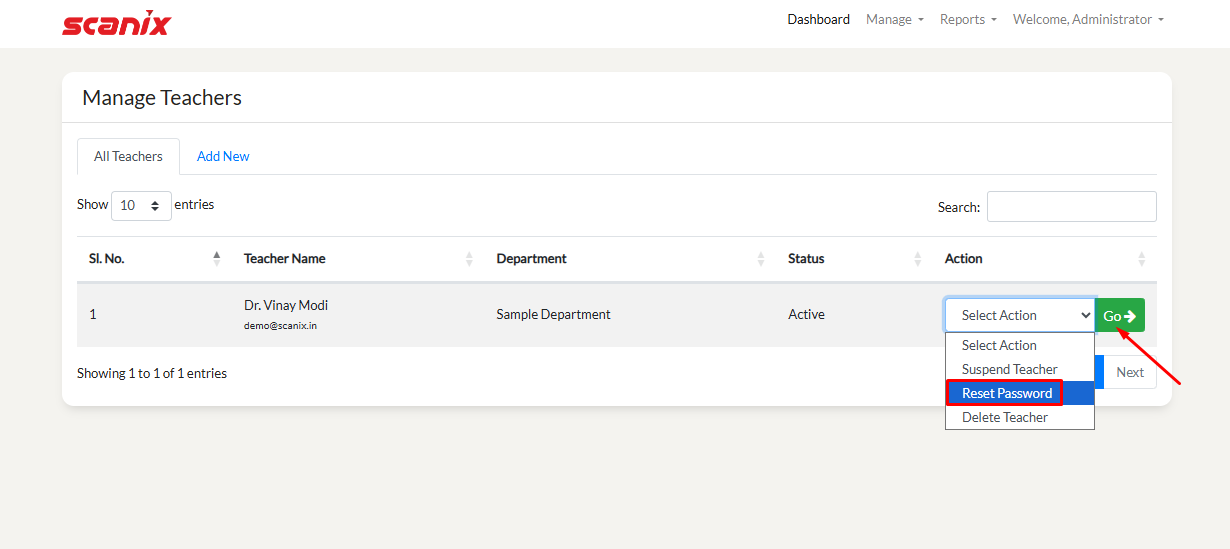This screenshot has height=549, width=1230.
Task: Switch to the All Teachers tab
Action: click(128, 156)
